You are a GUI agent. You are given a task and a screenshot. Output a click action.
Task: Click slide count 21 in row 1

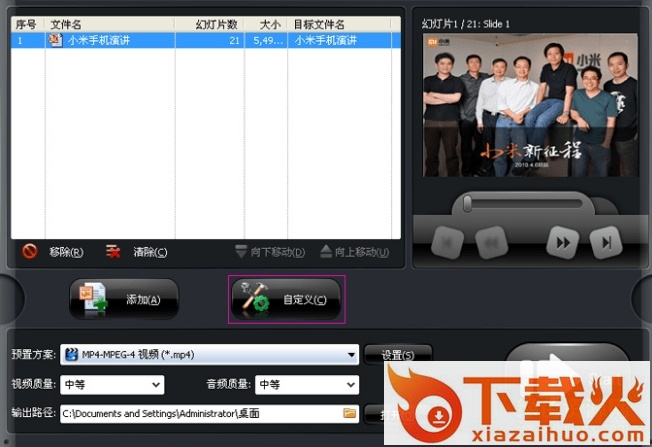[x=235, y=40]
